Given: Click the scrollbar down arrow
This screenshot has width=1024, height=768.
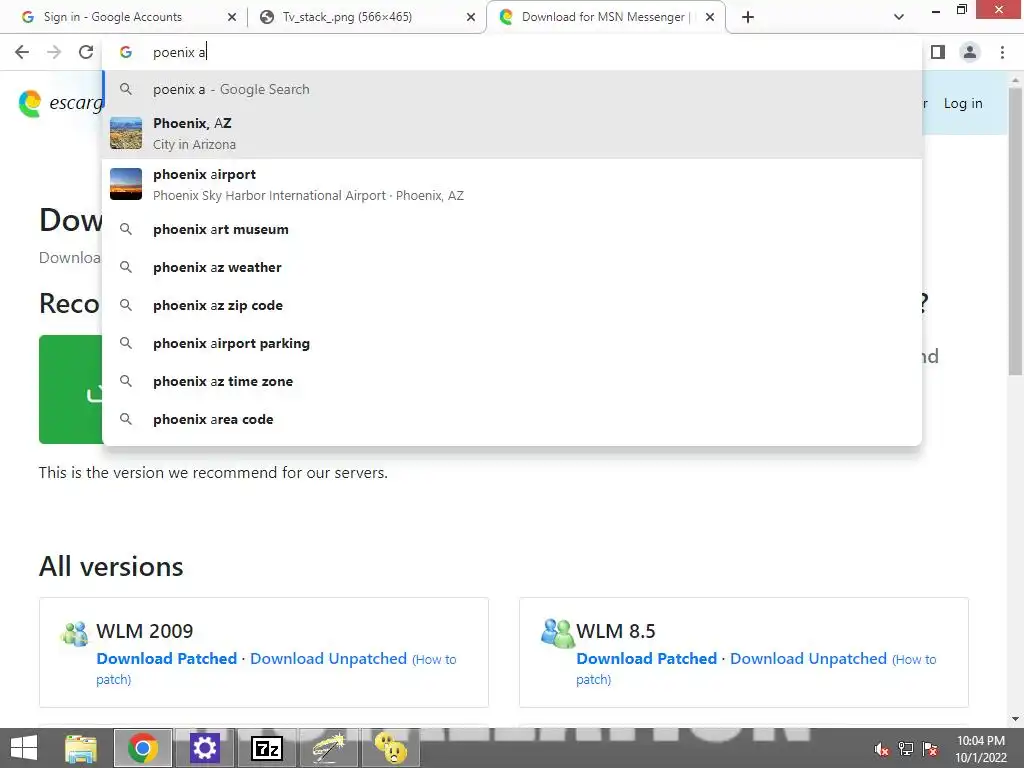Looking at the screenshot, I should [x=1015, y=719].
